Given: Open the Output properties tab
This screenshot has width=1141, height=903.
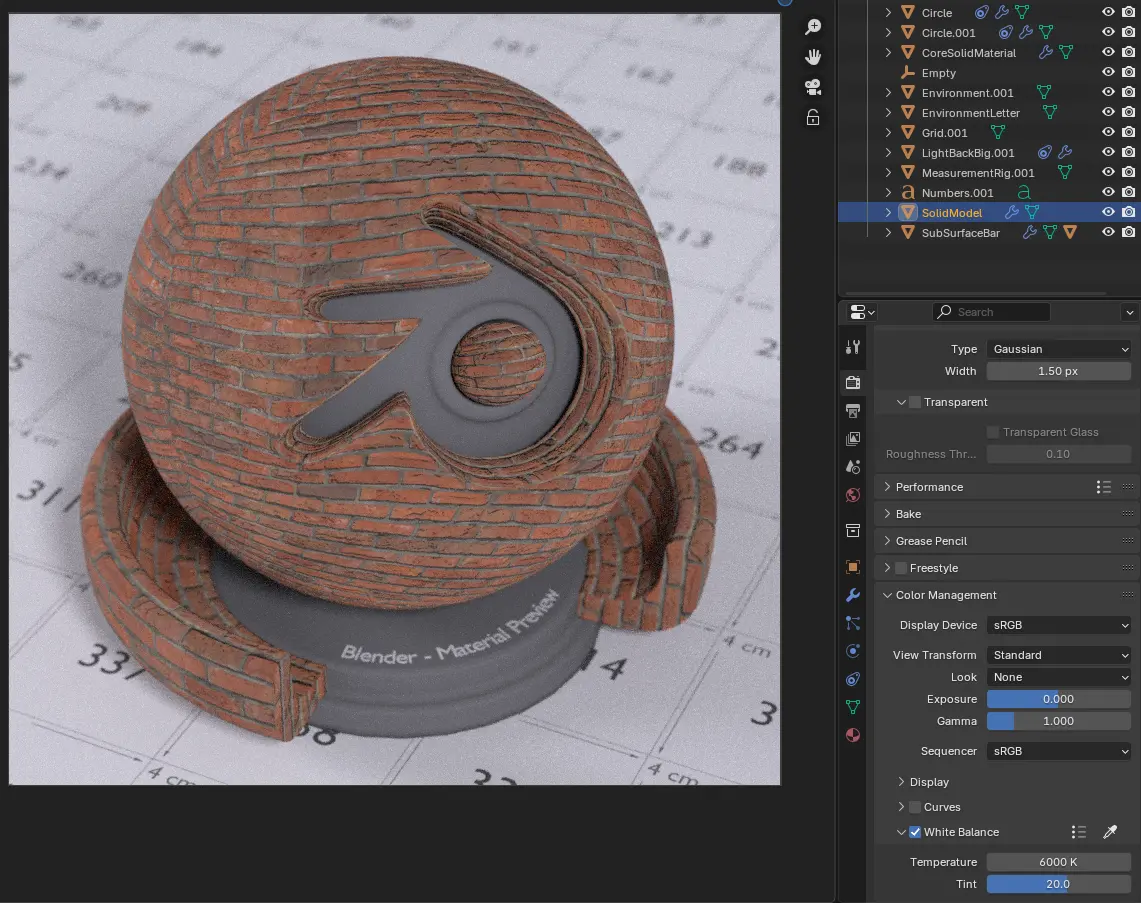Looking at the screenshot, I should click(853, 410).
